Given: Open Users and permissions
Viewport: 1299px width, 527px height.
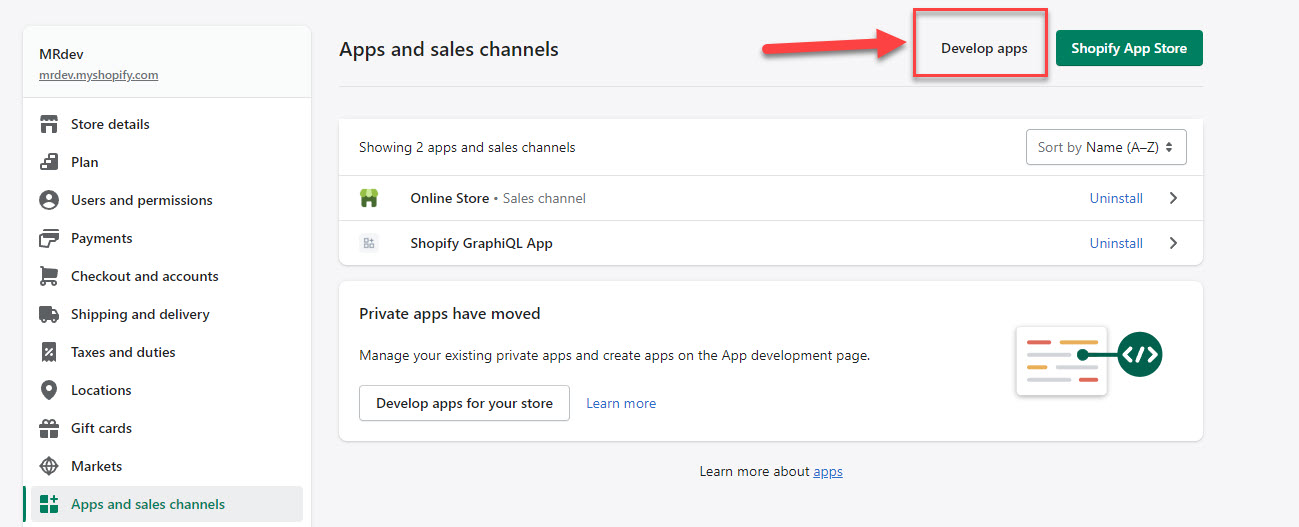Looking at the screenshot, I should [167, 200].
